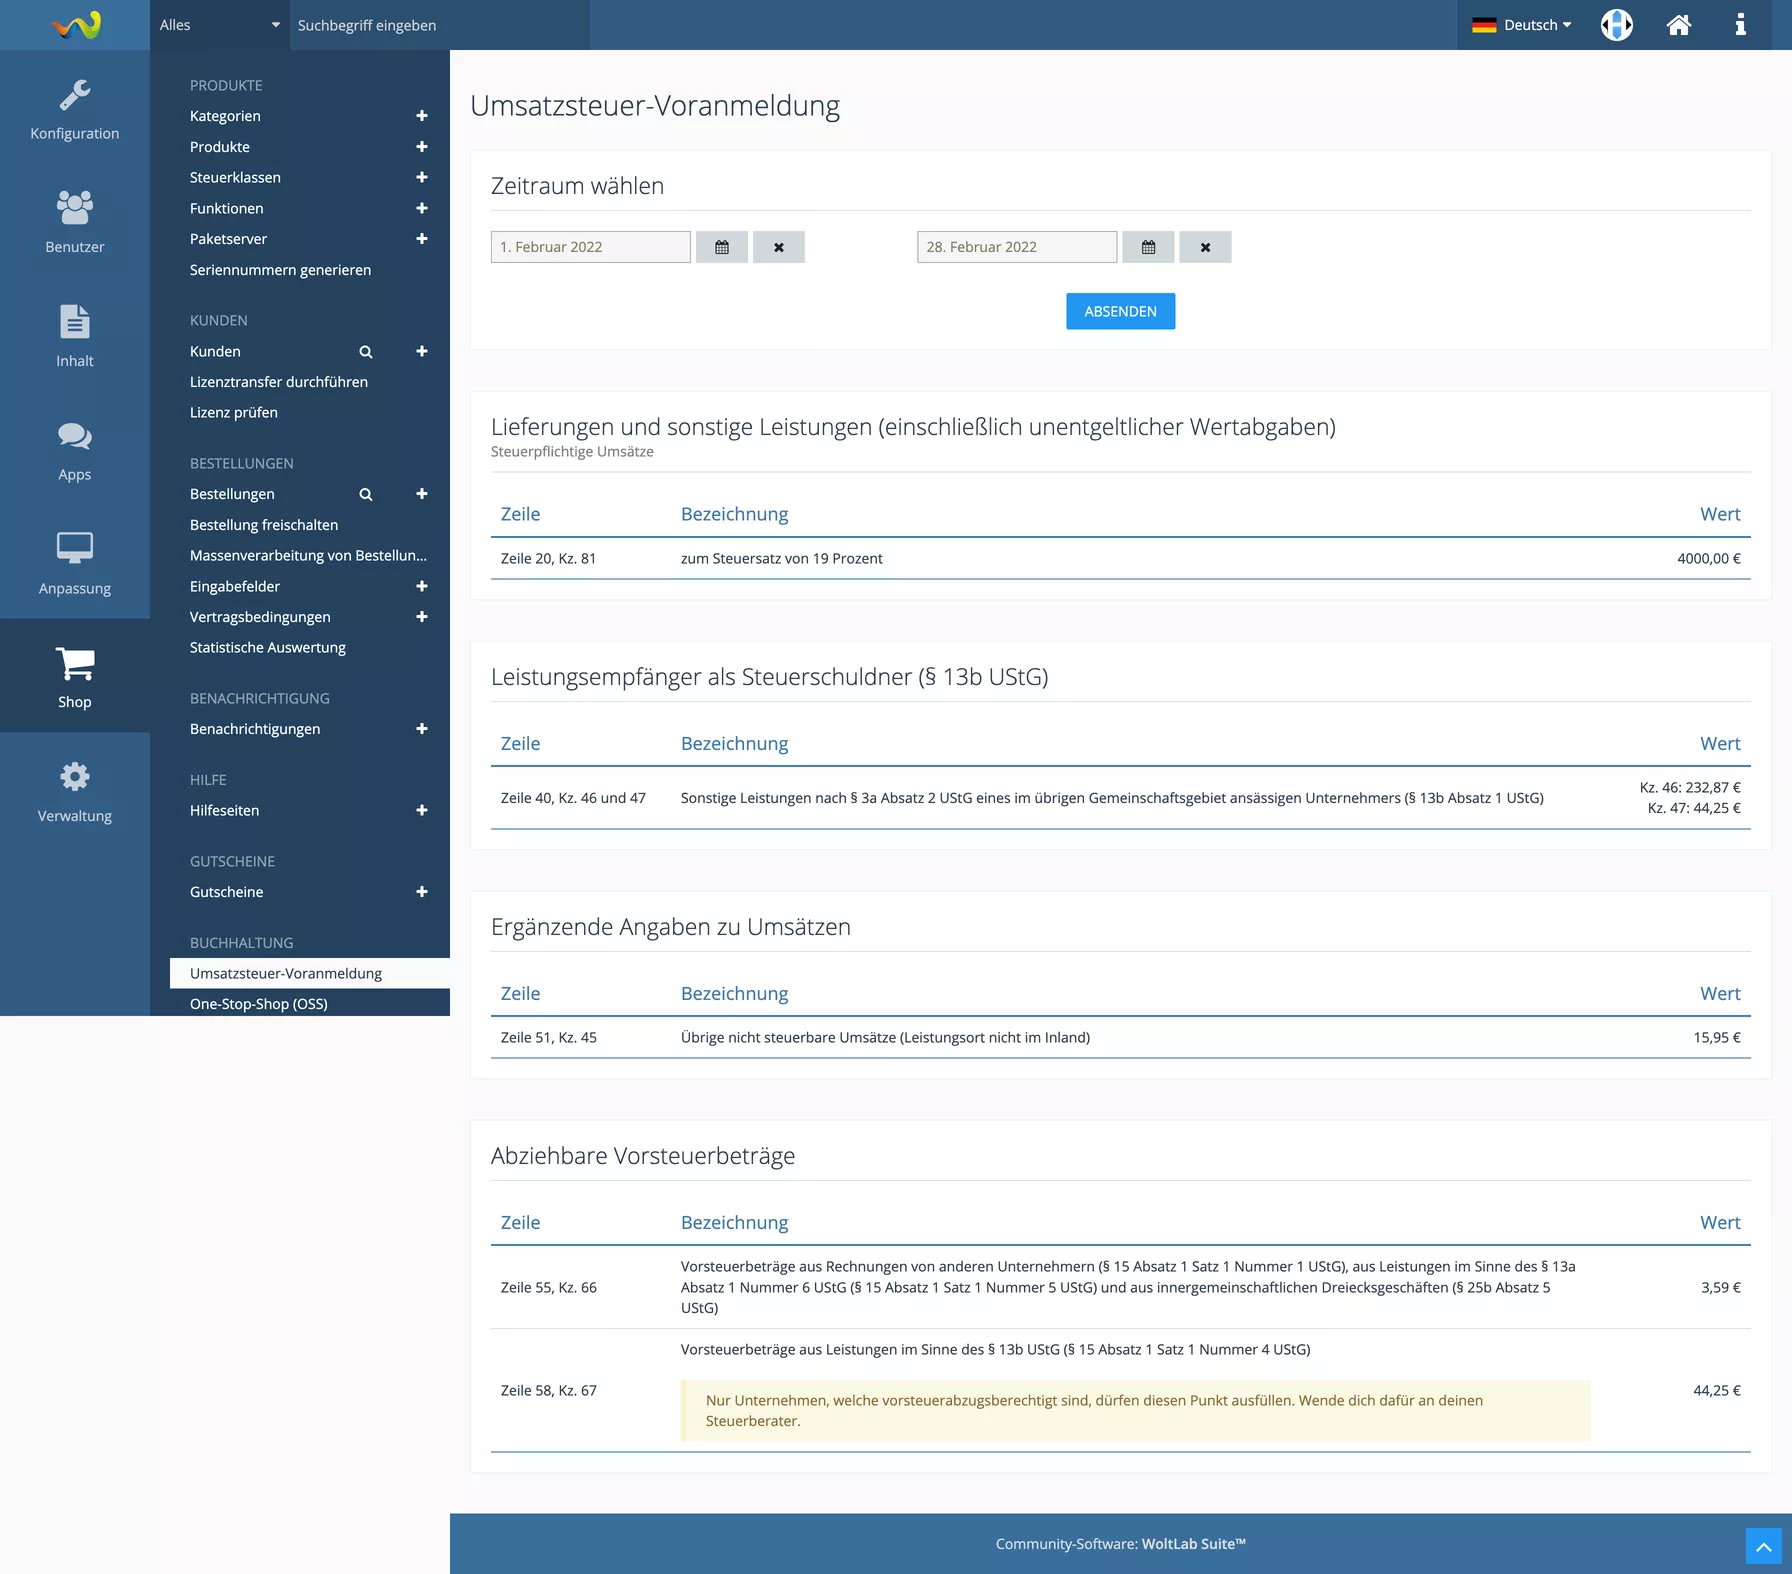Add a new Gutscheine entry
The width and height of the screenshot is (1792, 1574).
pyautogui.click(x=421, y=892)
